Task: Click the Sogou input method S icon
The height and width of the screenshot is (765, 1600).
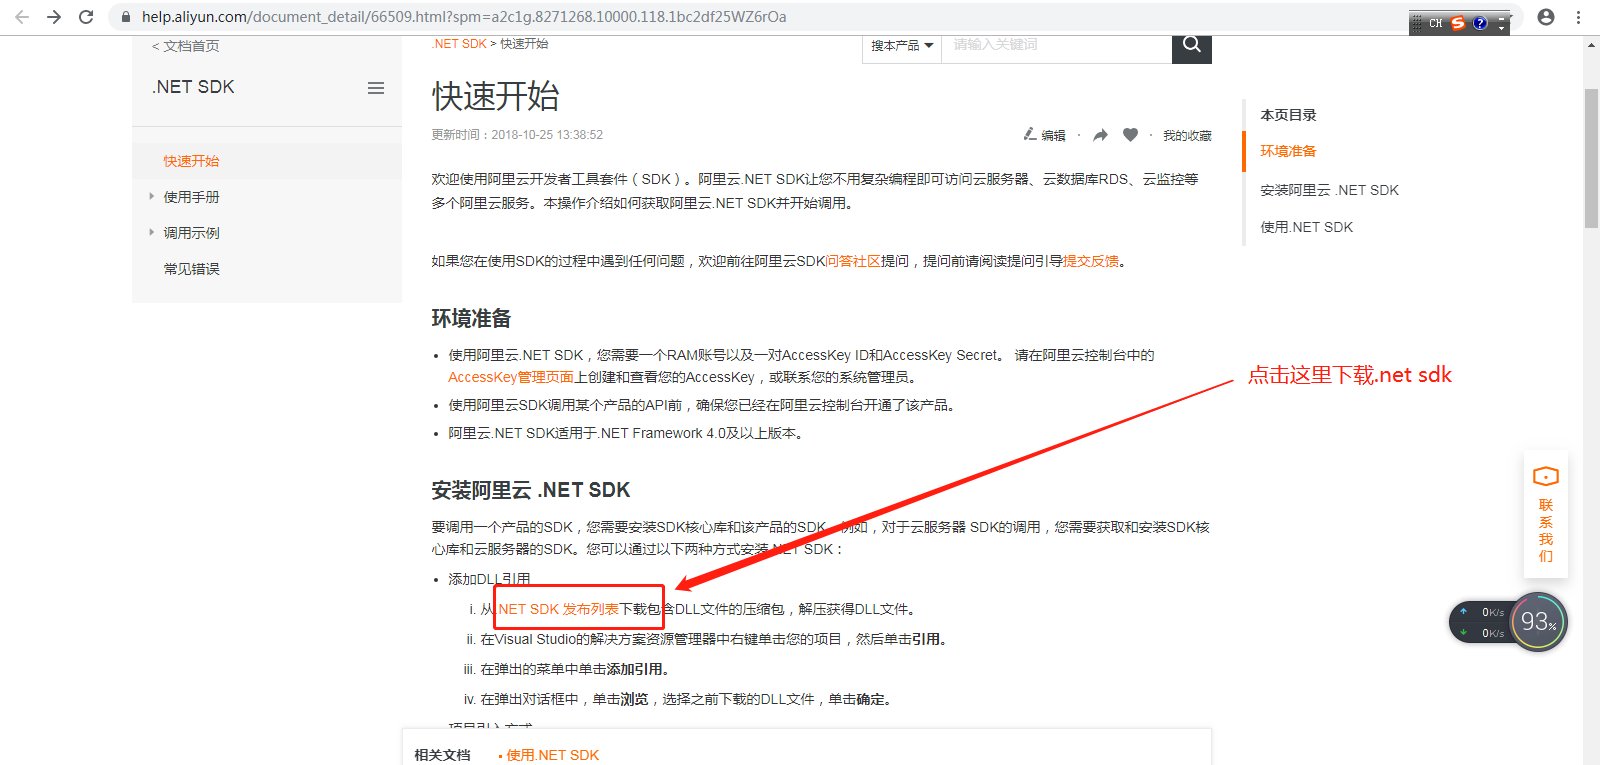Action: pyautogui.click(x=1458, y=23)
